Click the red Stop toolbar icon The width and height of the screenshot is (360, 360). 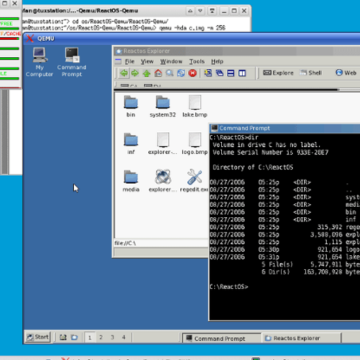point(192,73)
